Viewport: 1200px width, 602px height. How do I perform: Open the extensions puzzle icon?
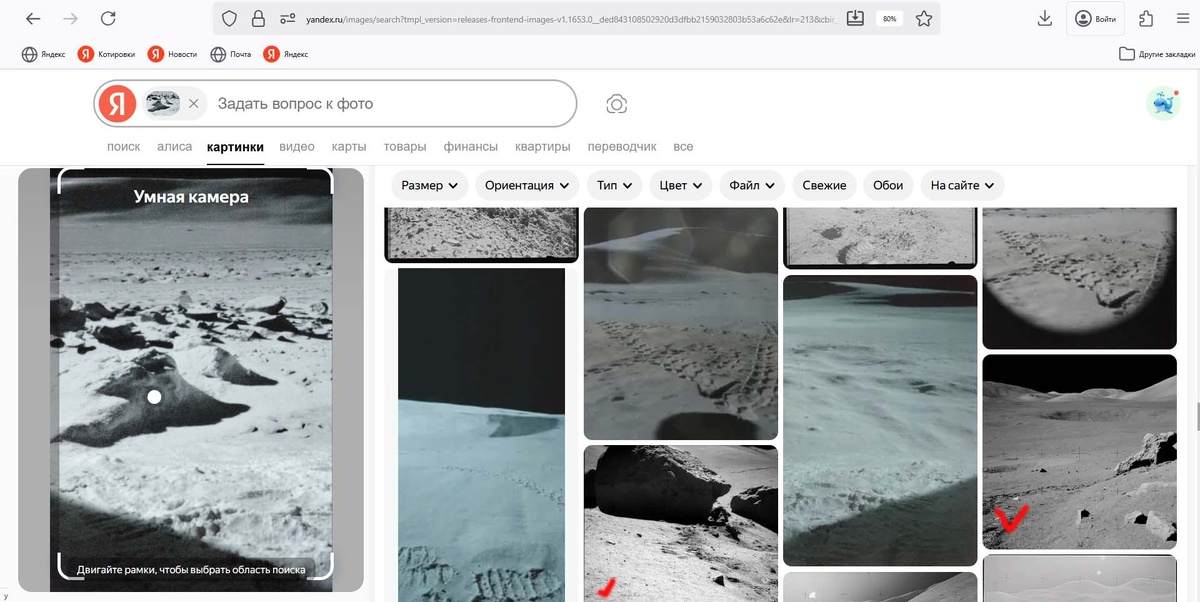[1146, 18]
